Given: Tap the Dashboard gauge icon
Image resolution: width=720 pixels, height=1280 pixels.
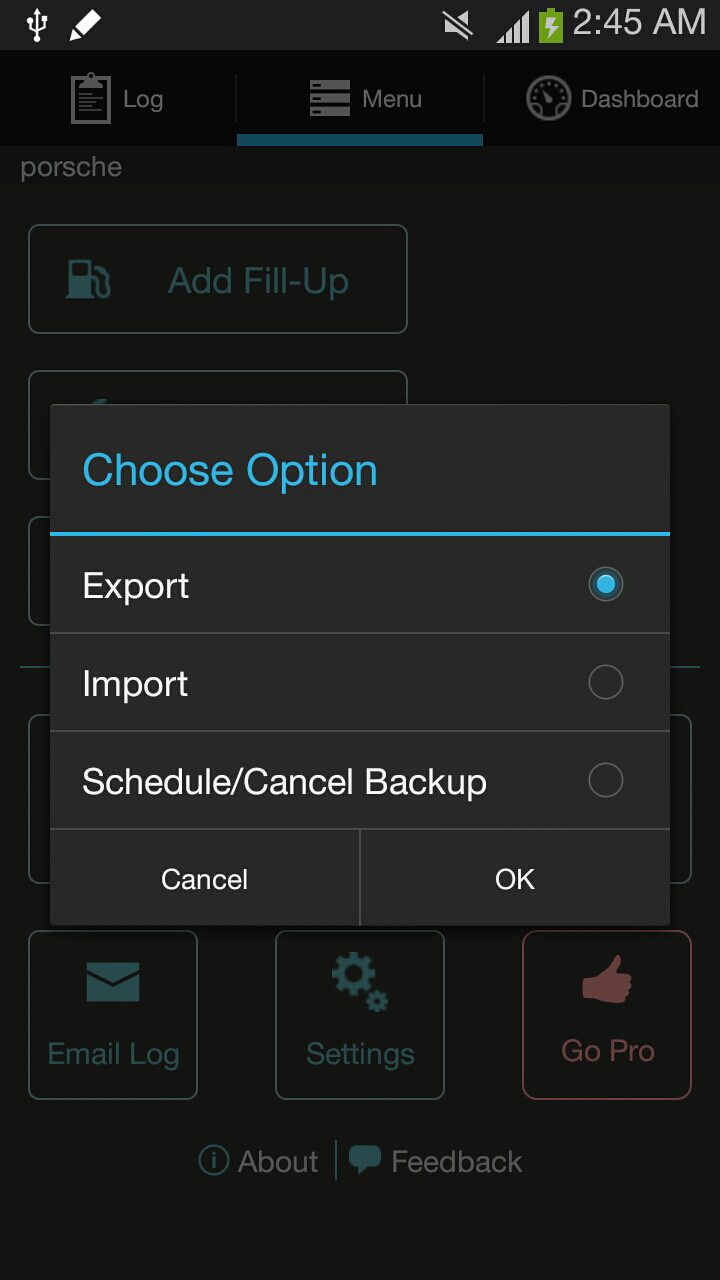Looking at the screenshot, I should click(548, 98).
